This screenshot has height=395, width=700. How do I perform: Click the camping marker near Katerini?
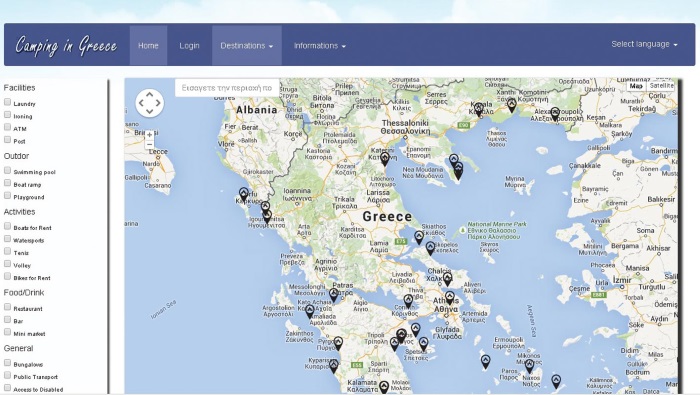coord(385,158)
